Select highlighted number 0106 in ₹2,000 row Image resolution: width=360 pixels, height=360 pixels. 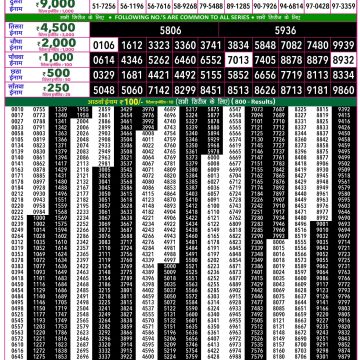coord(104,45)
